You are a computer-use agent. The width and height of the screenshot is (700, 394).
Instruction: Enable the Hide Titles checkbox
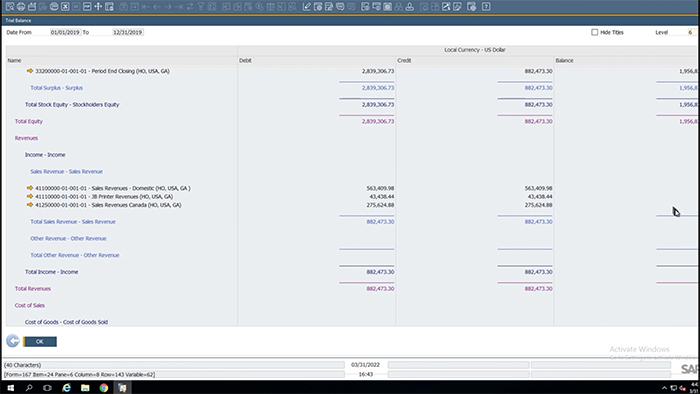point(595,32)
